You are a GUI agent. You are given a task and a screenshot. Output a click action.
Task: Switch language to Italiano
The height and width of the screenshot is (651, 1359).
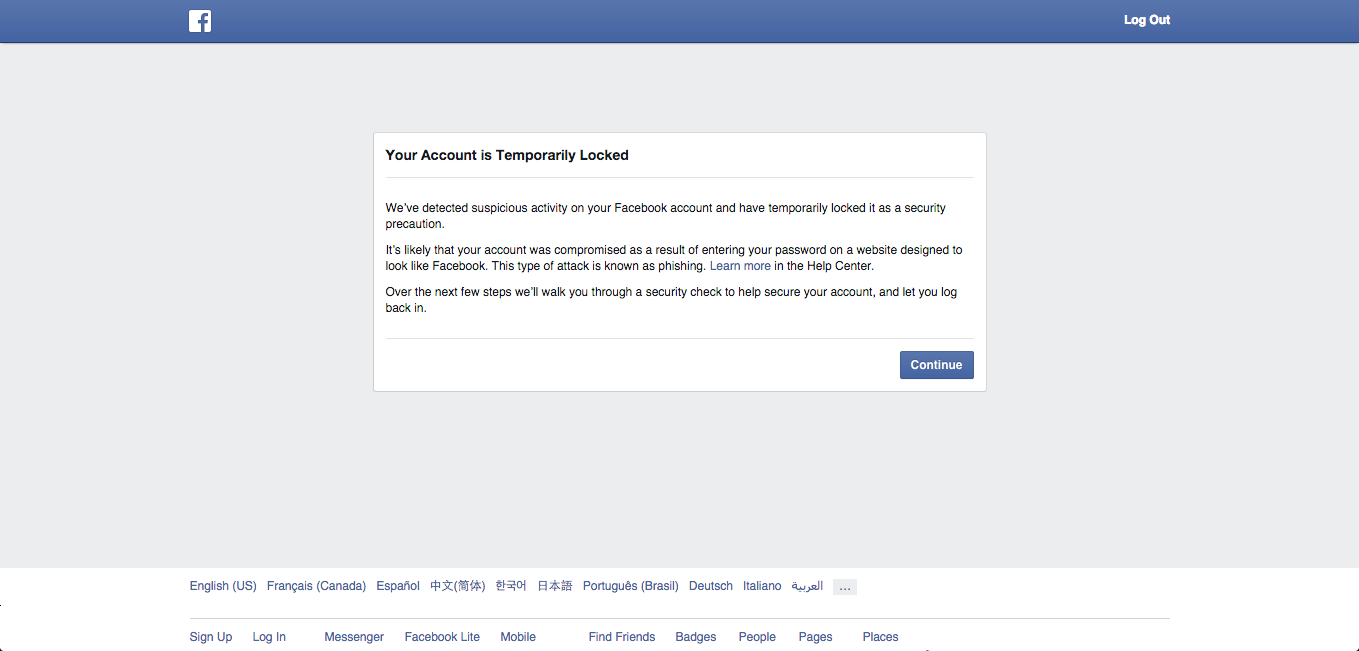(762, 586)
